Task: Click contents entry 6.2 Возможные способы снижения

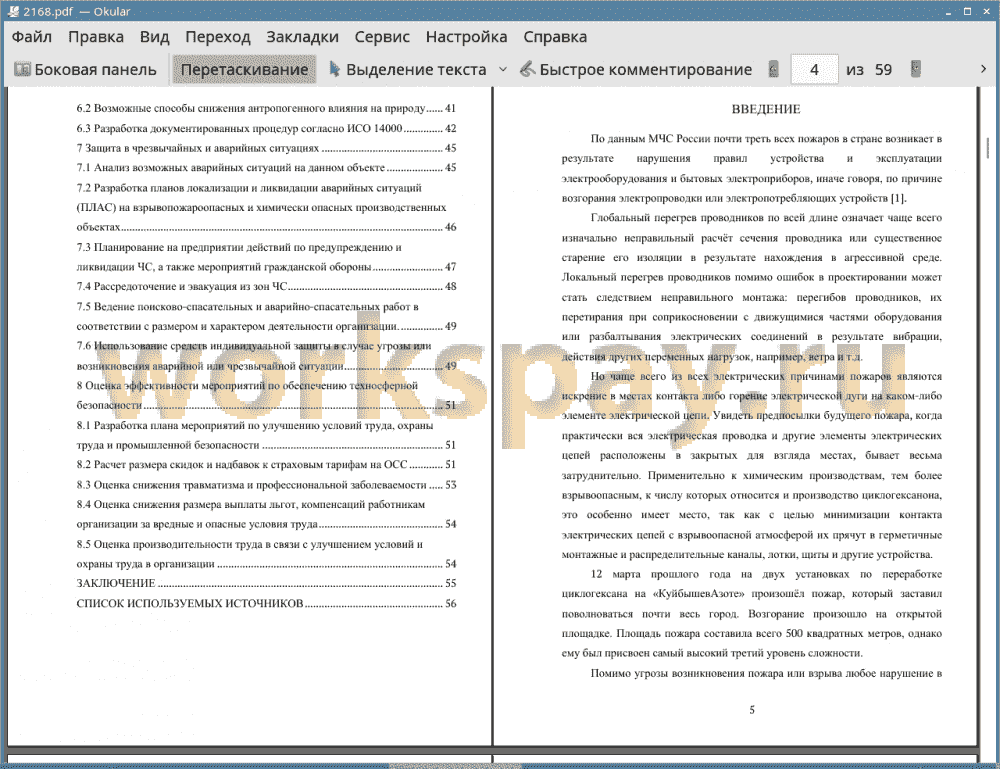Action: point(266,108)
